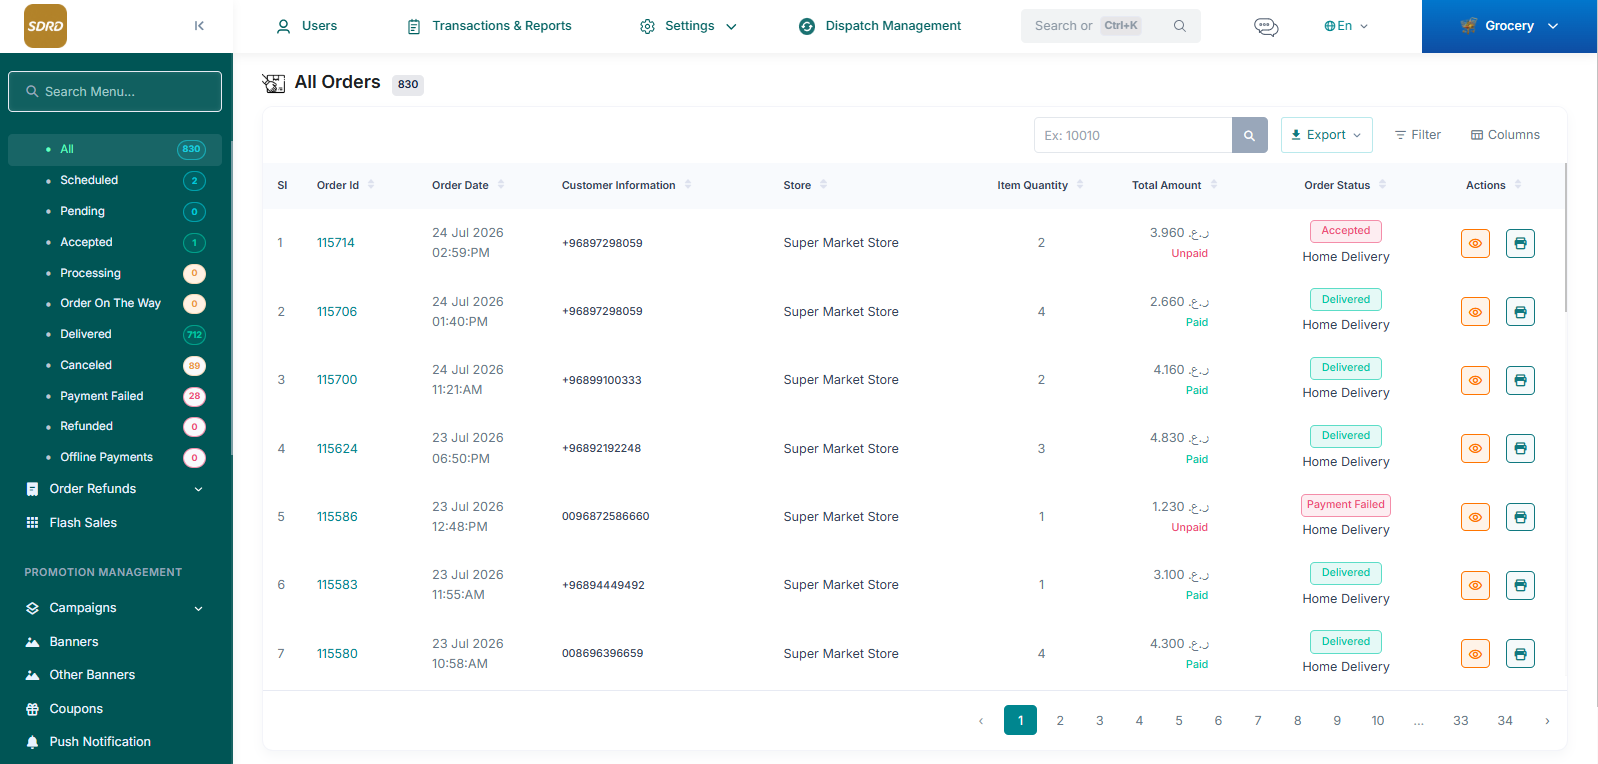Click the table vertical scrollbar

1565,238
